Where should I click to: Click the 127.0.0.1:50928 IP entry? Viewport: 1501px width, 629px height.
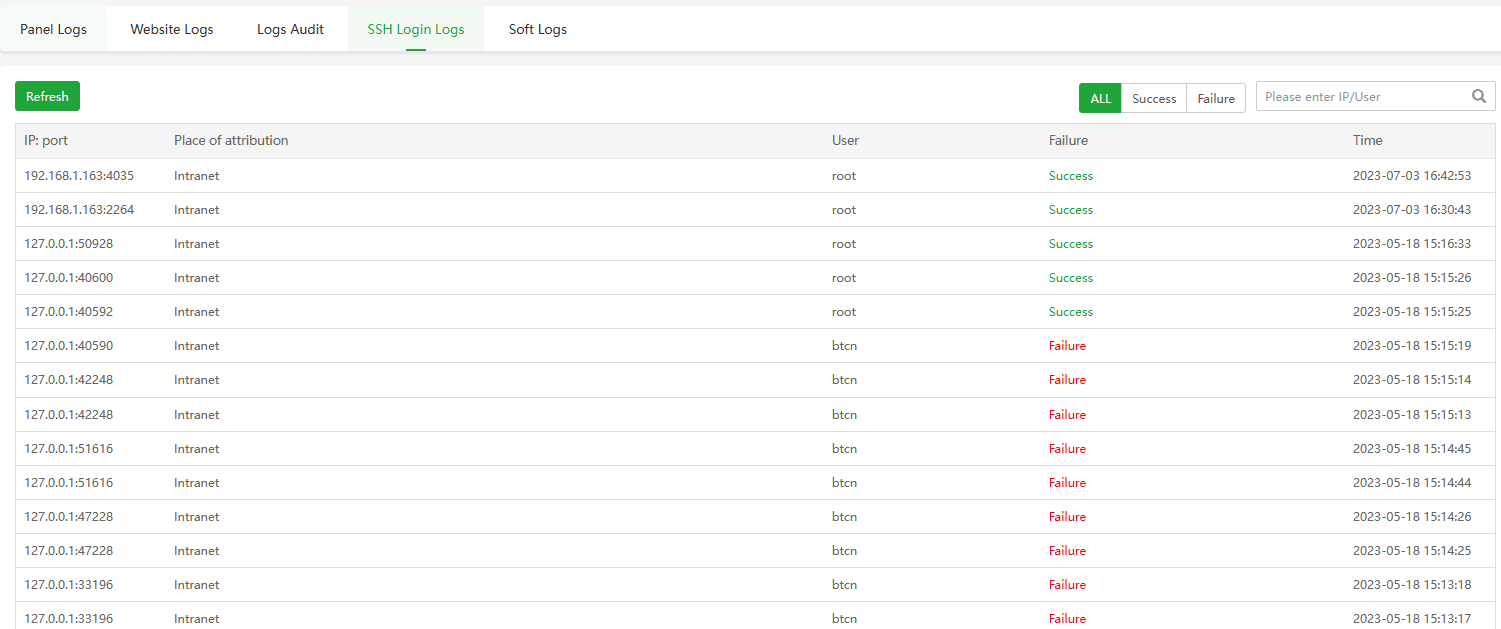pyautogui.click(x=69, y=244)
